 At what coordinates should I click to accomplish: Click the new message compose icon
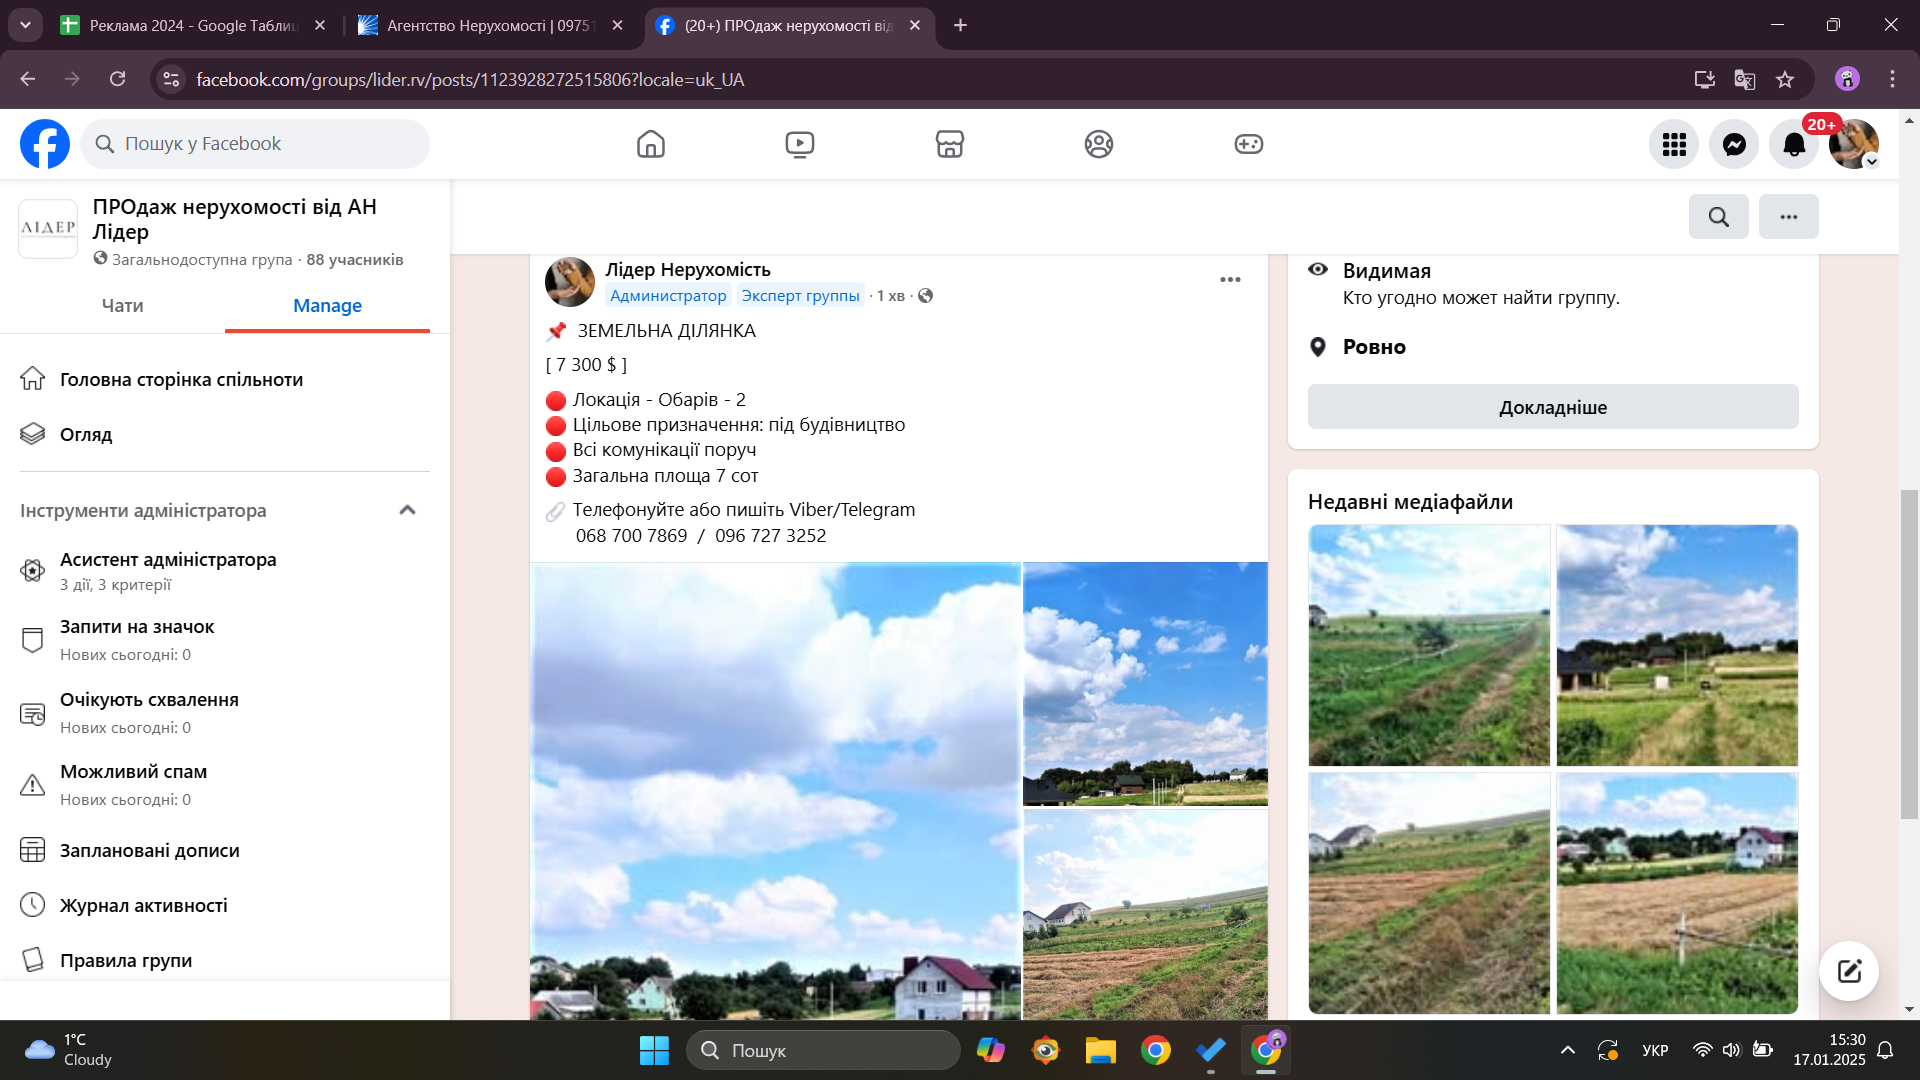(x=1848, y=970)
